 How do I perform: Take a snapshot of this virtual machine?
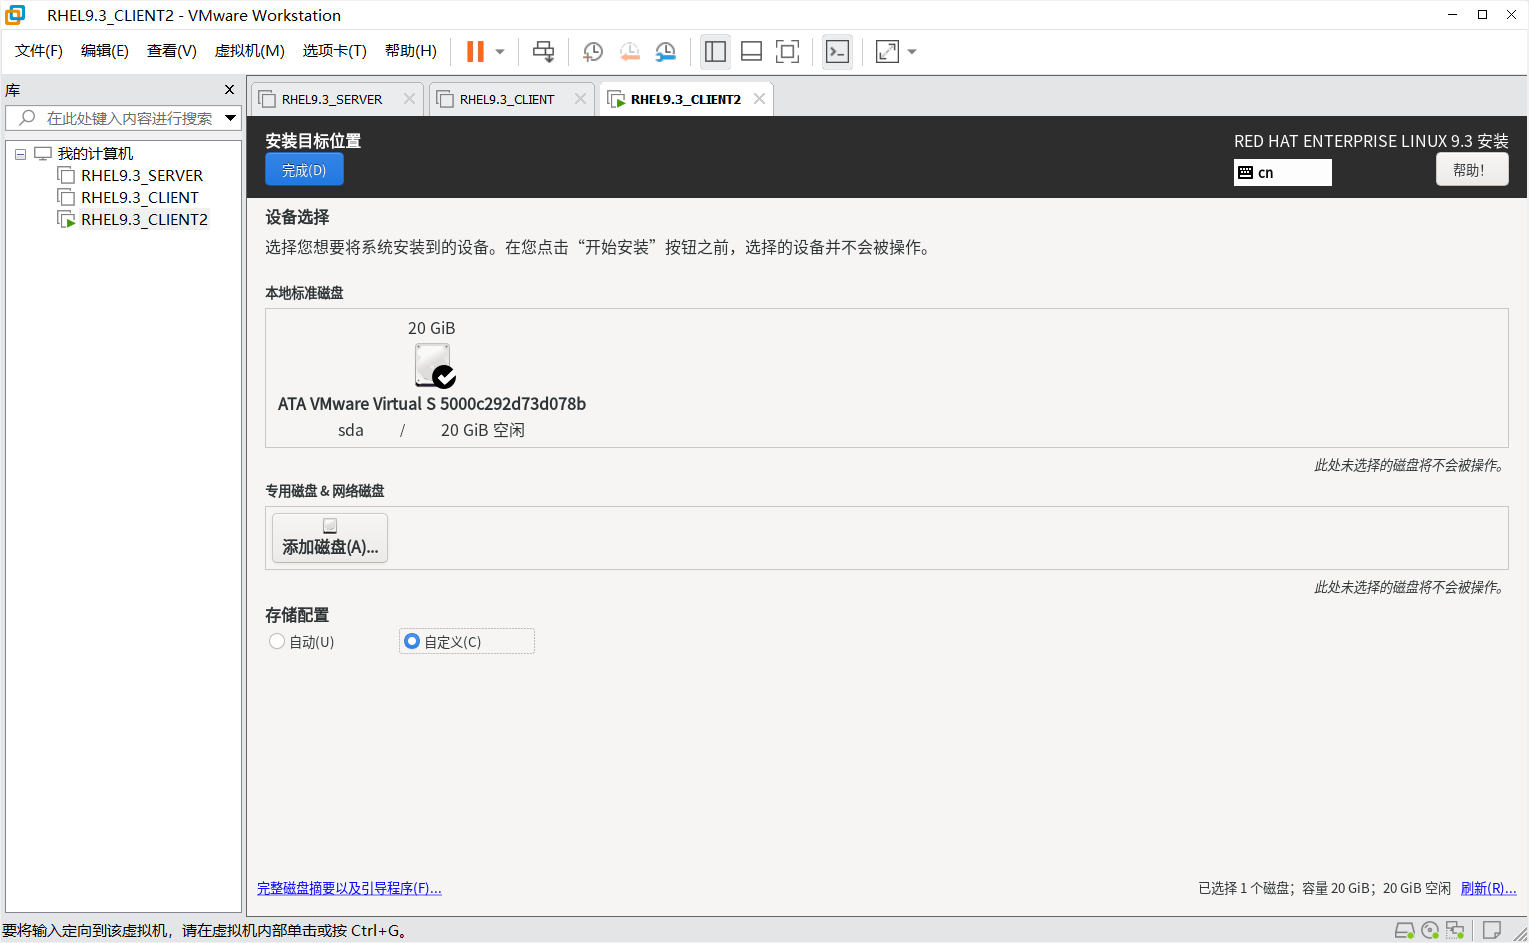(592, 51)
